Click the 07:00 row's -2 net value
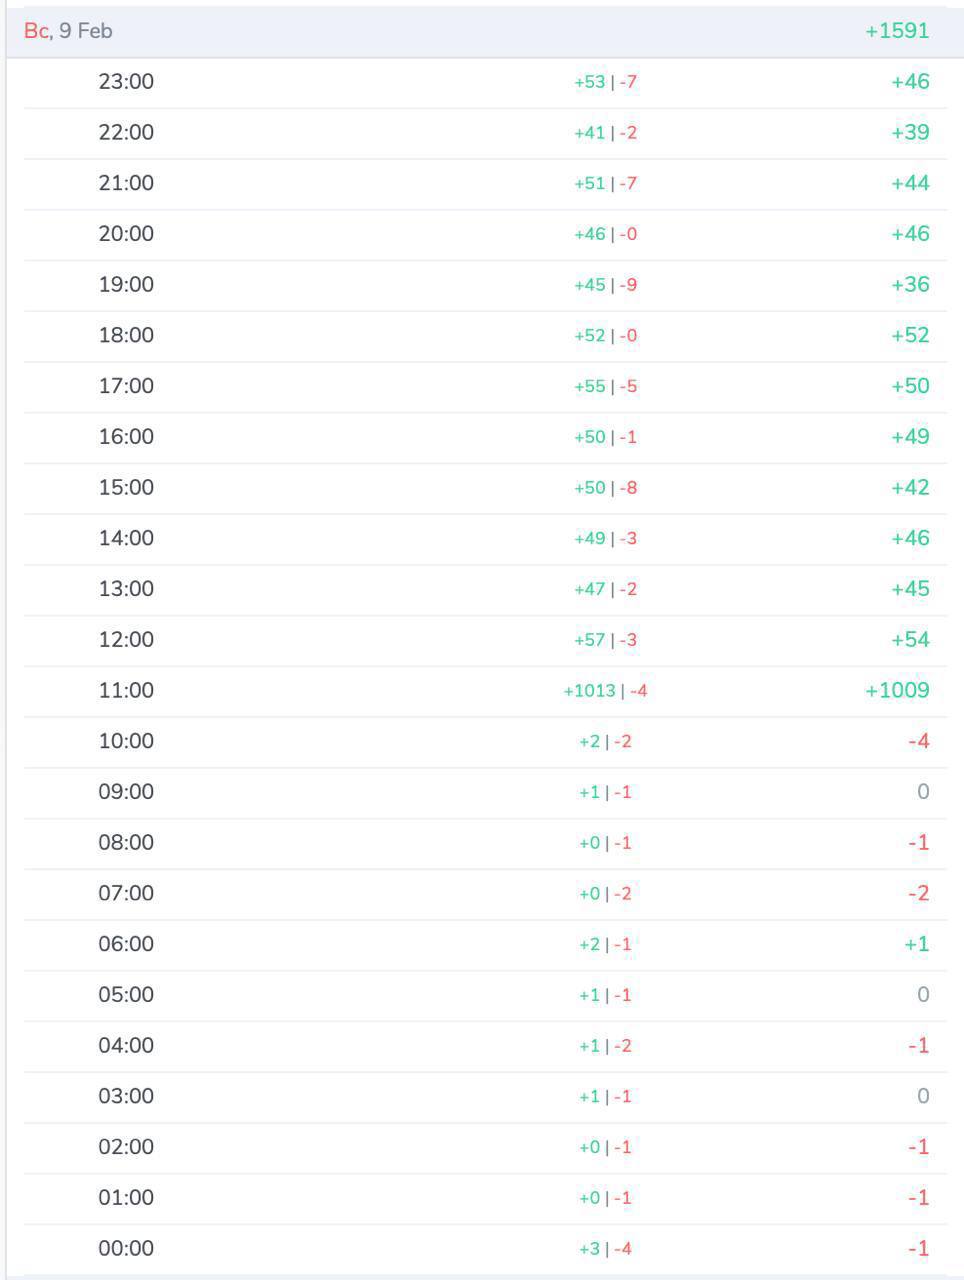Viewport: 964px width, 1280px height. click(x=918, y=893)
